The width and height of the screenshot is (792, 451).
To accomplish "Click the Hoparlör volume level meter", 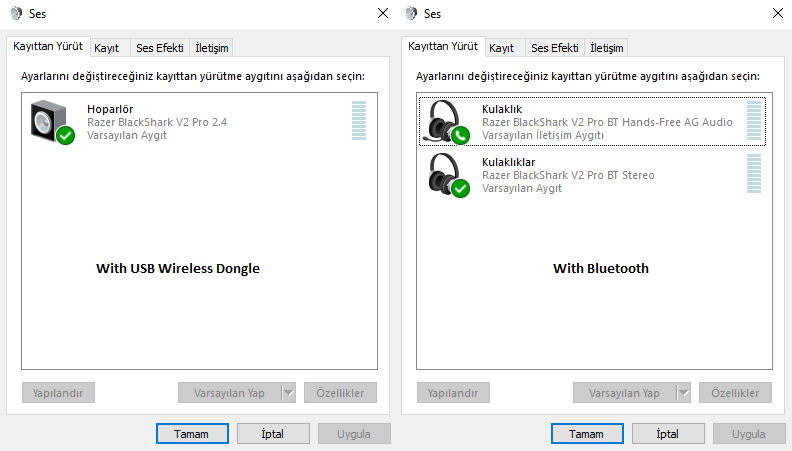I will (359, 120).
